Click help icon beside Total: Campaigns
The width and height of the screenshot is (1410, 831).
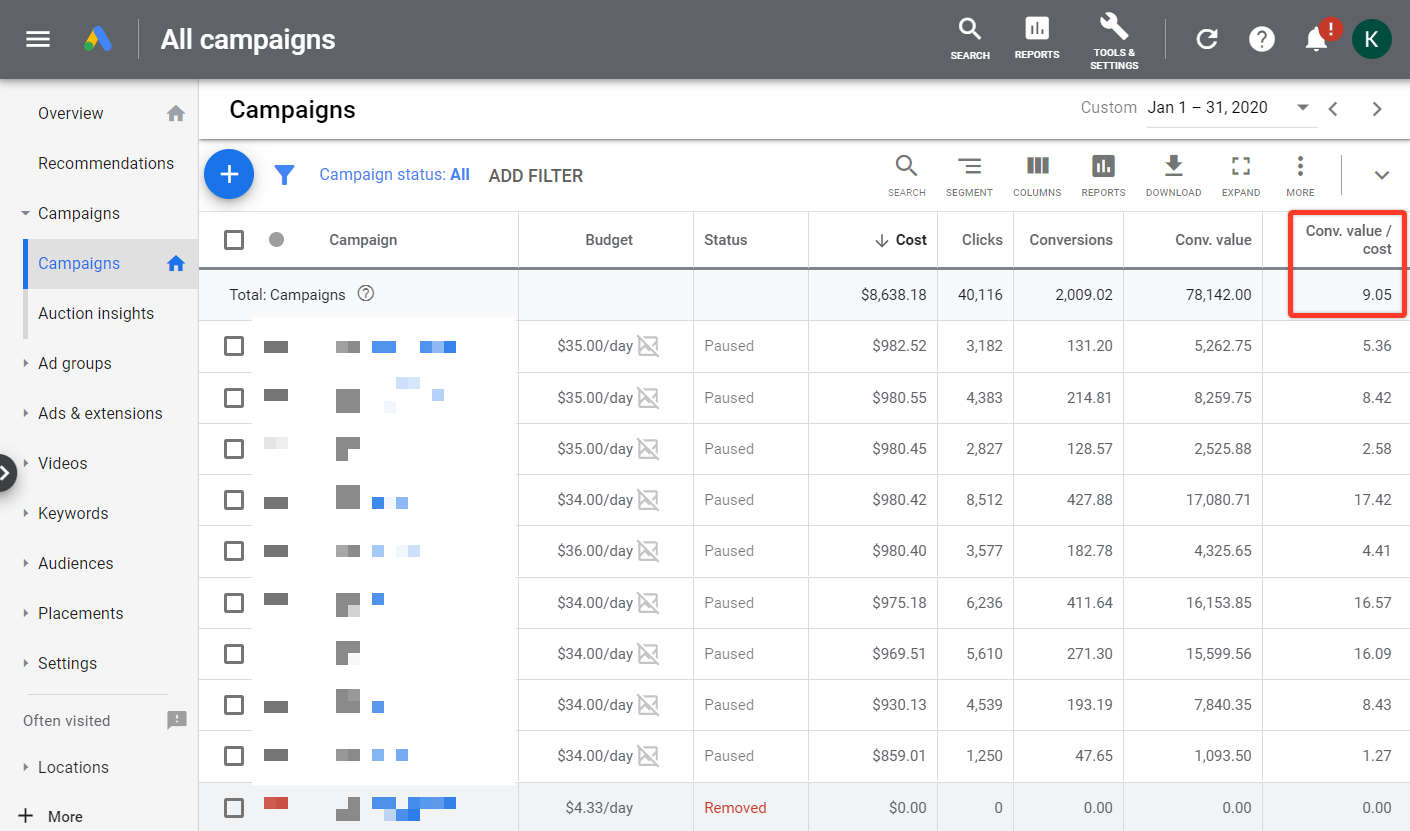click(x=366, y=294)
